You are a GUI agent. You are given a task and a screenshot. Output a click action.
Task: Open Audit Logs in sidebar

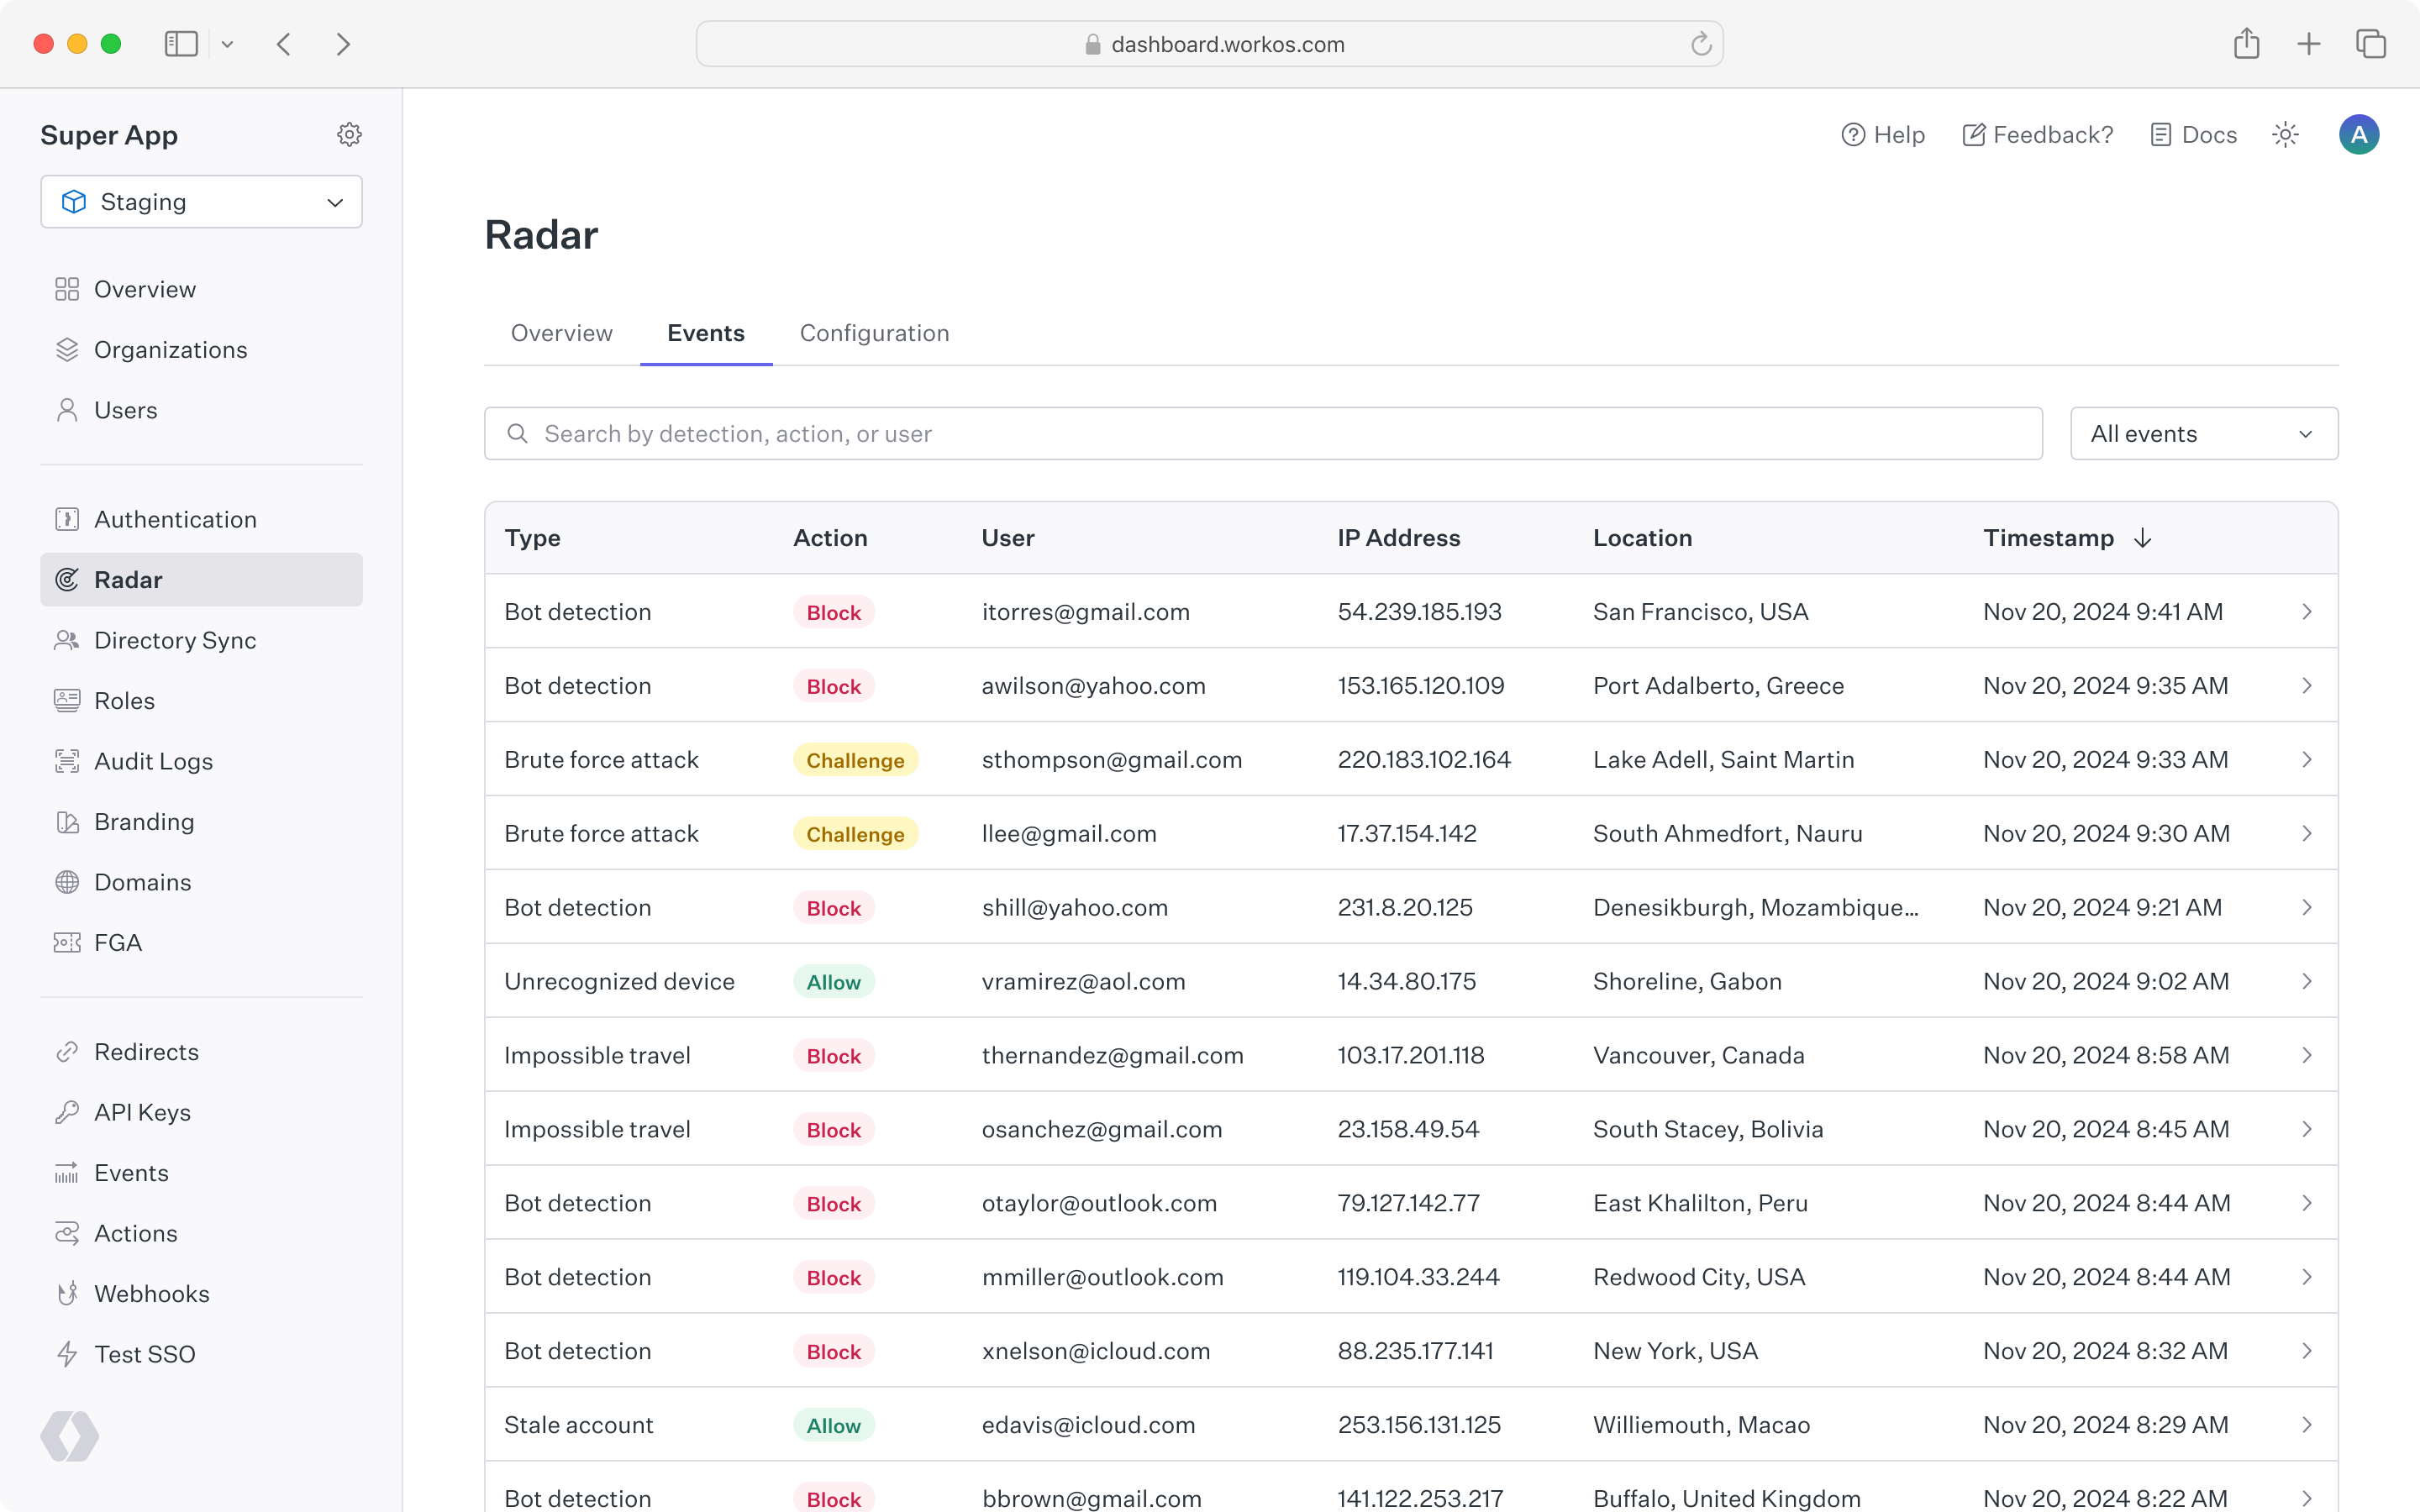pyautogui.click(x=153, y=761)
